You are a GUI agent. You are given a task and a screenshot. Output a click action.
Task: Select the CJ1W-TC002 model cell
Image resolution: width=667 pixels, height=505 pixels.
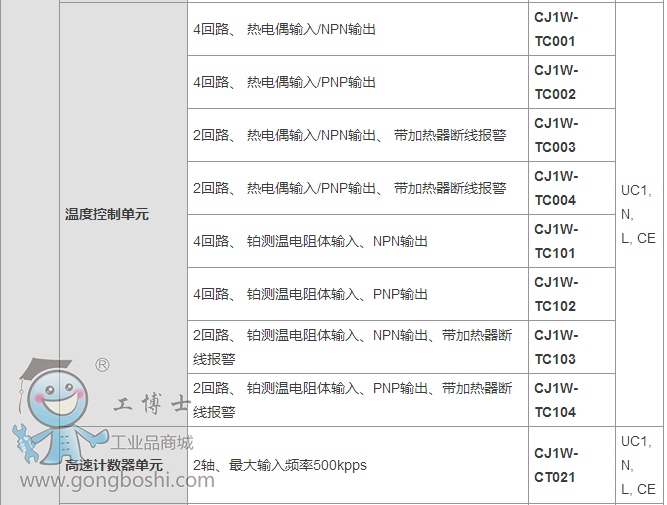(x=556, y=83)
